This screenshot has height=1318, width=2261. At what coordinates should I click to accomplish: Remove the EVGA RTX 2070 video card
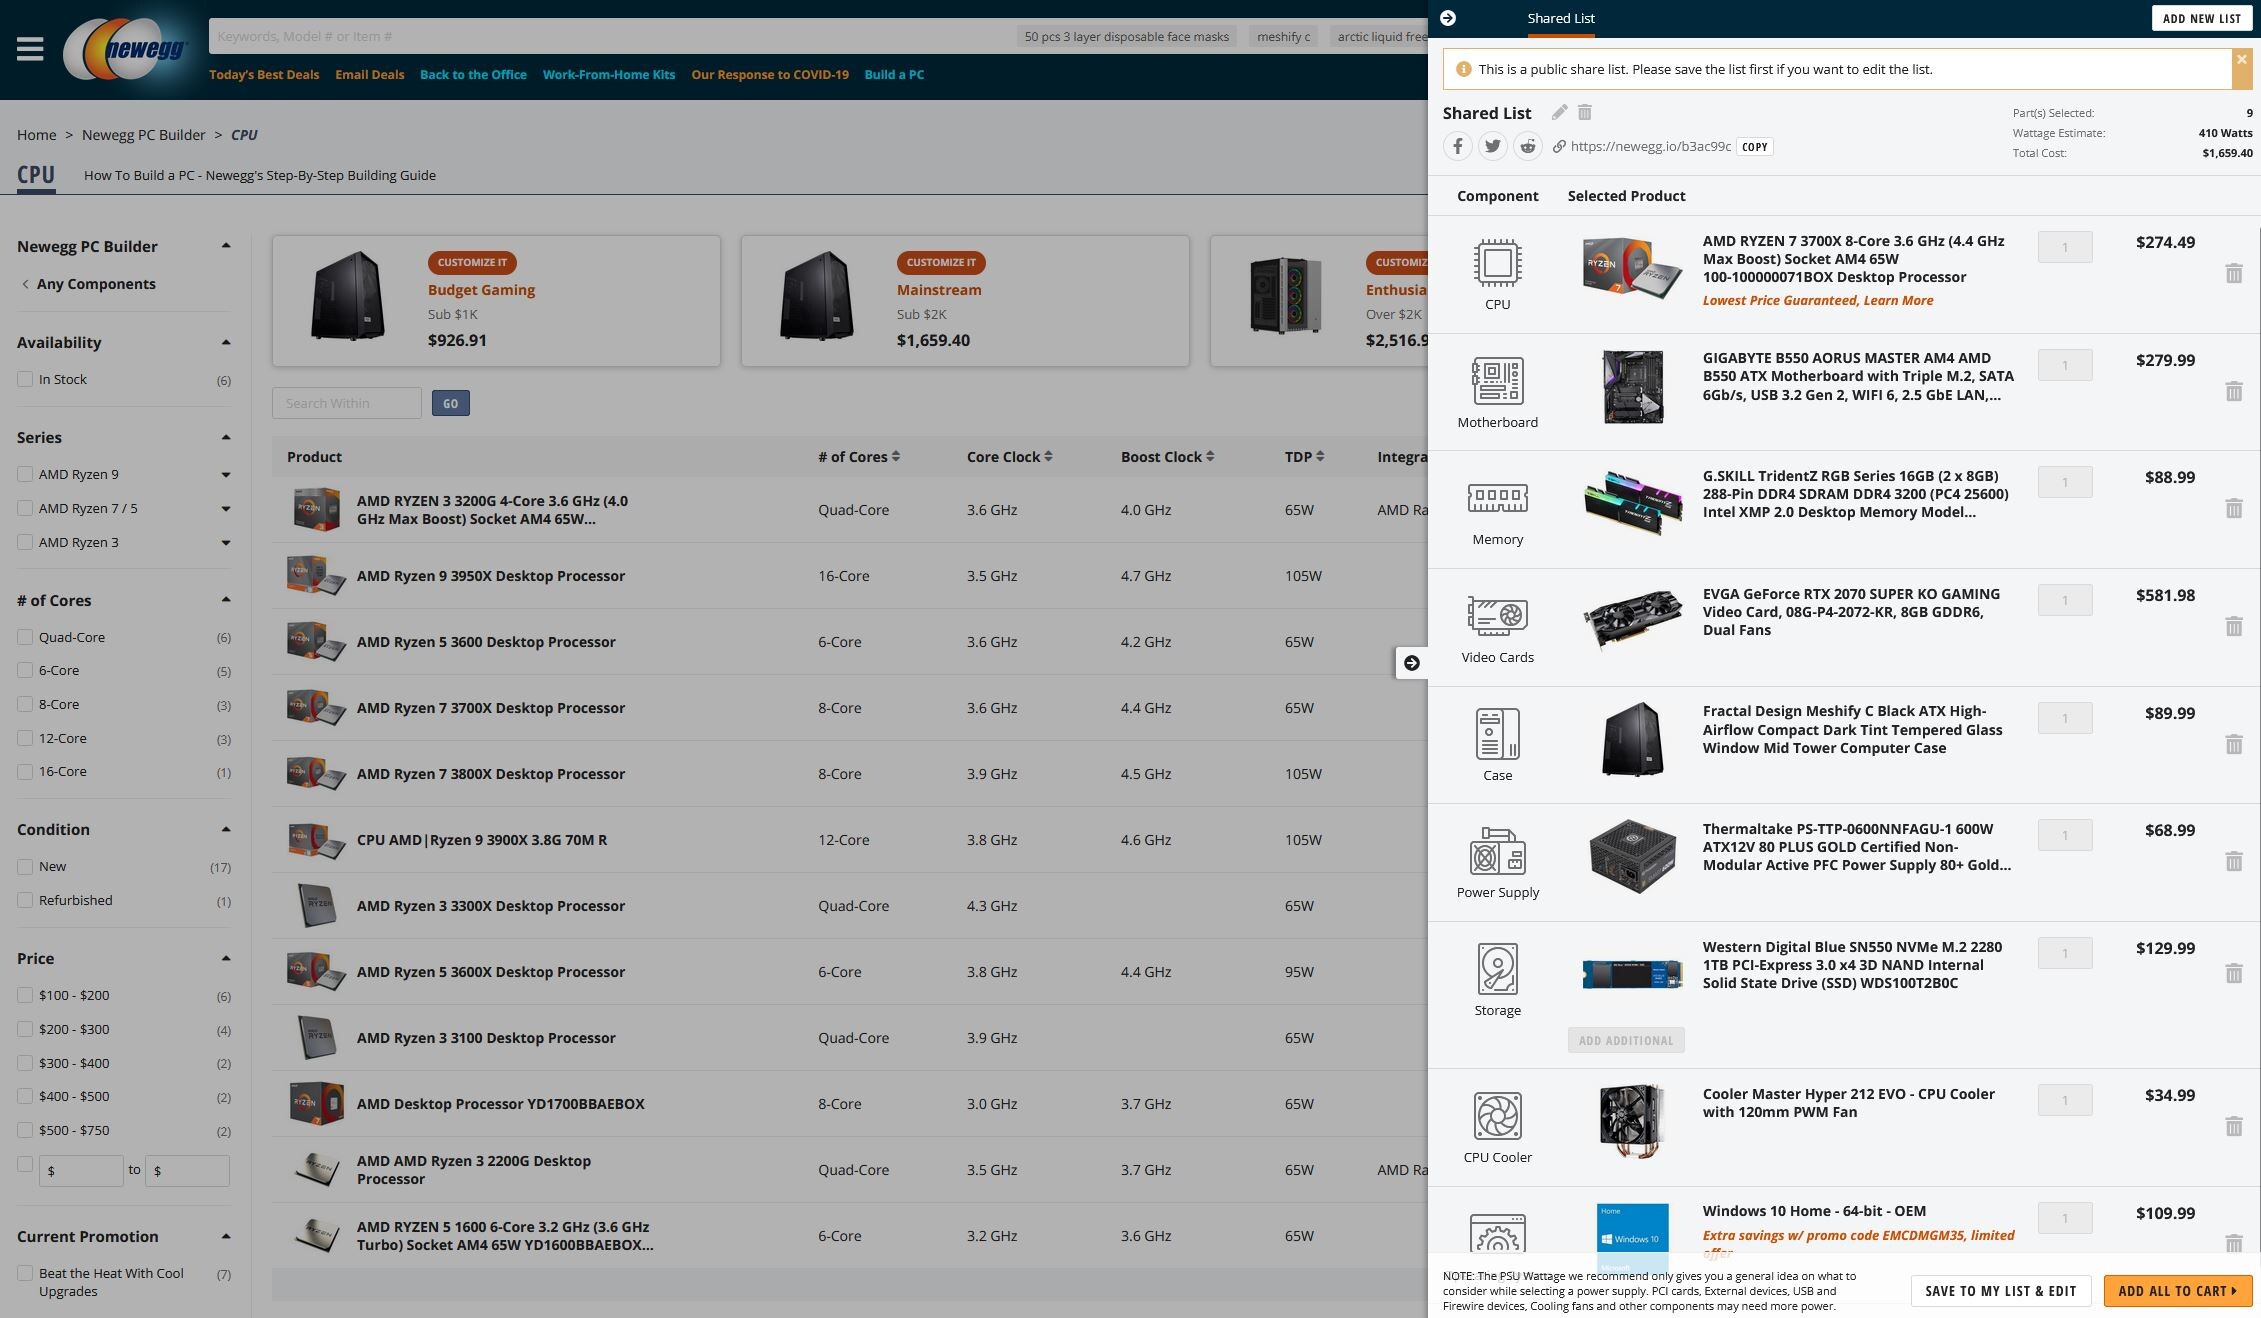pos(2233,626)
